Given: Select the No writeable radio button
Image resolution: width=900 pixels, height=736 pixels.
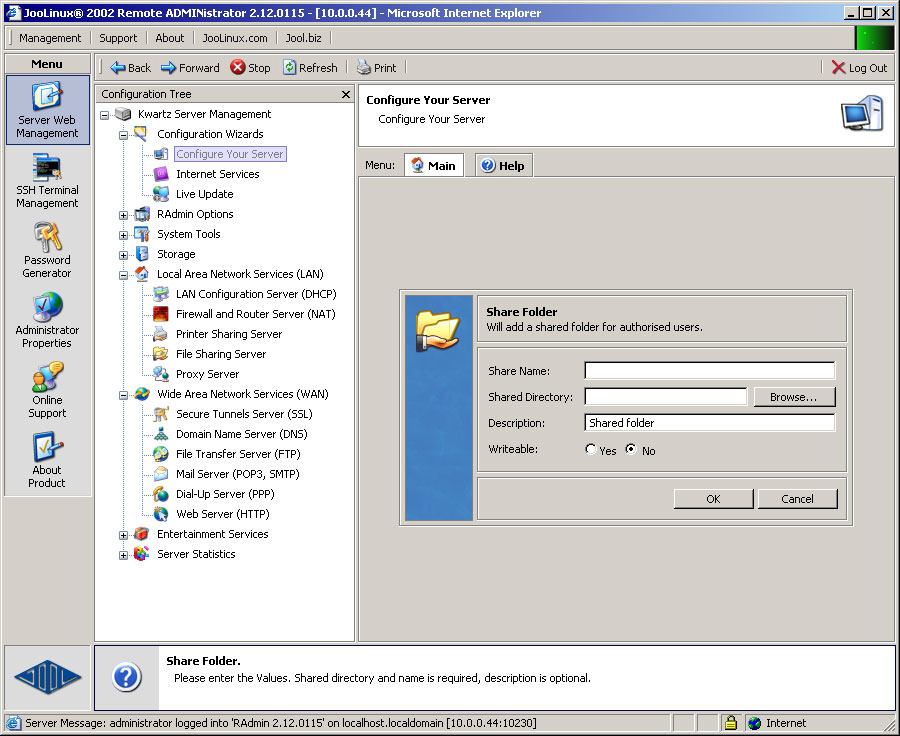Looking at the screenshot, I should (x=630, y=450).
